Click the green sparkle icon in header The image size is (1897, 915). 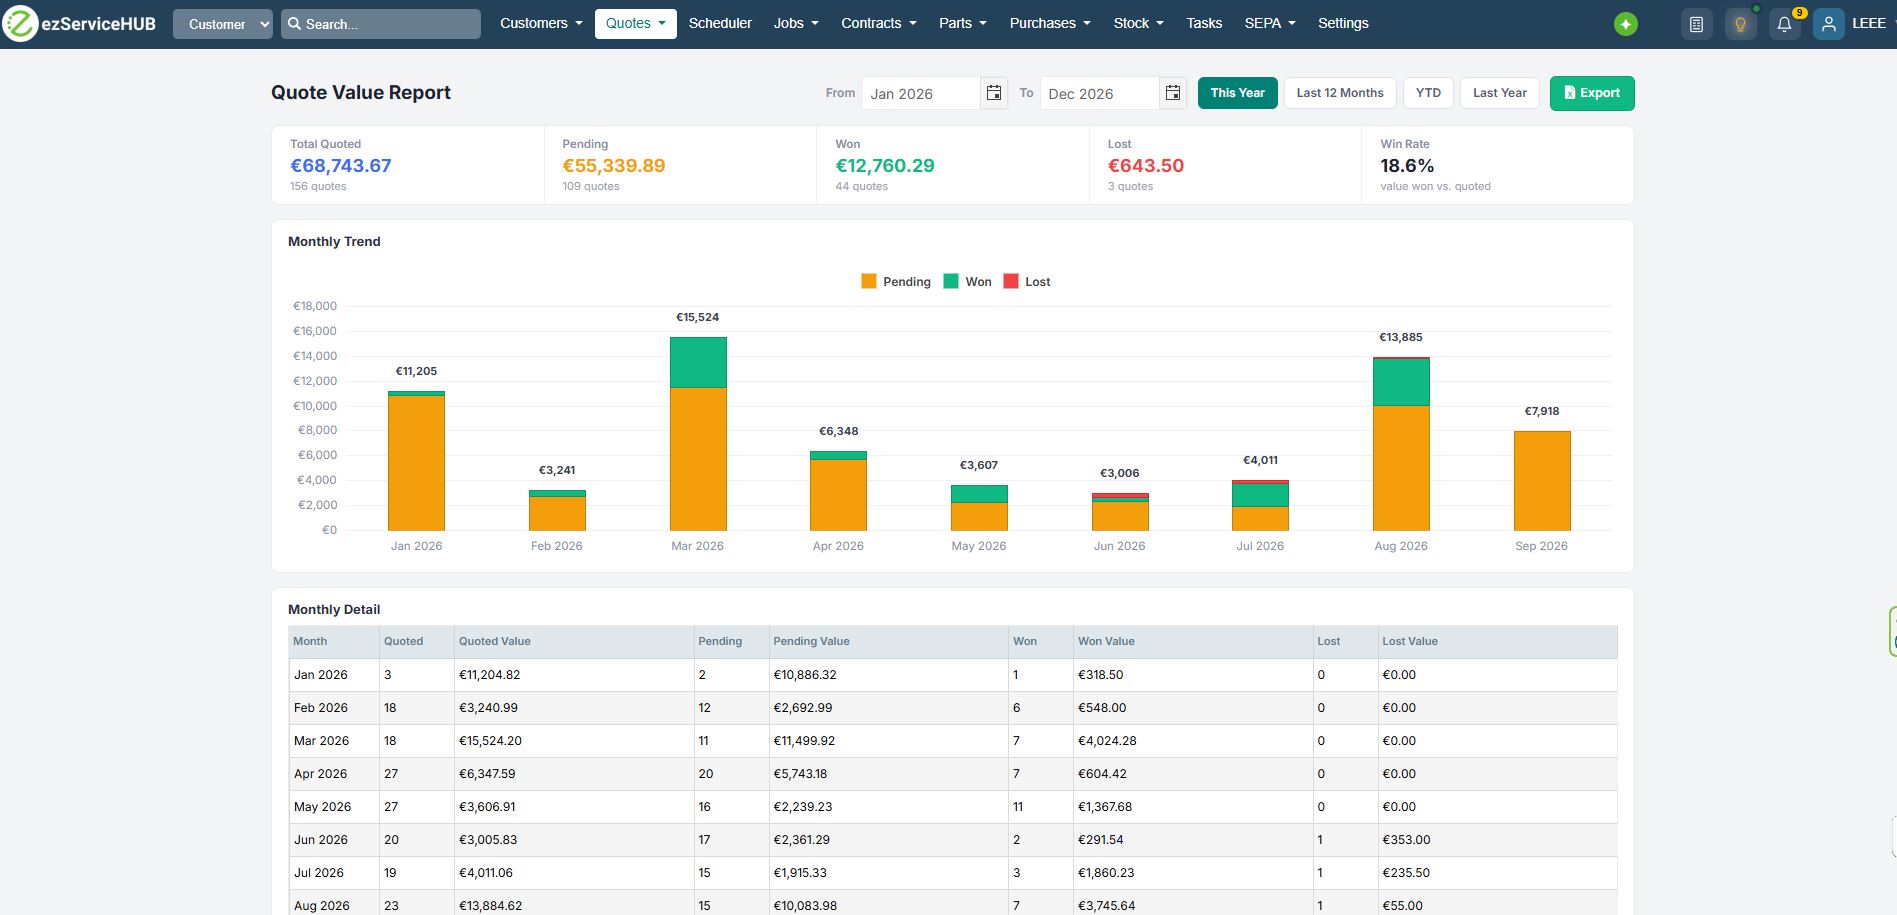[1626, 24]
